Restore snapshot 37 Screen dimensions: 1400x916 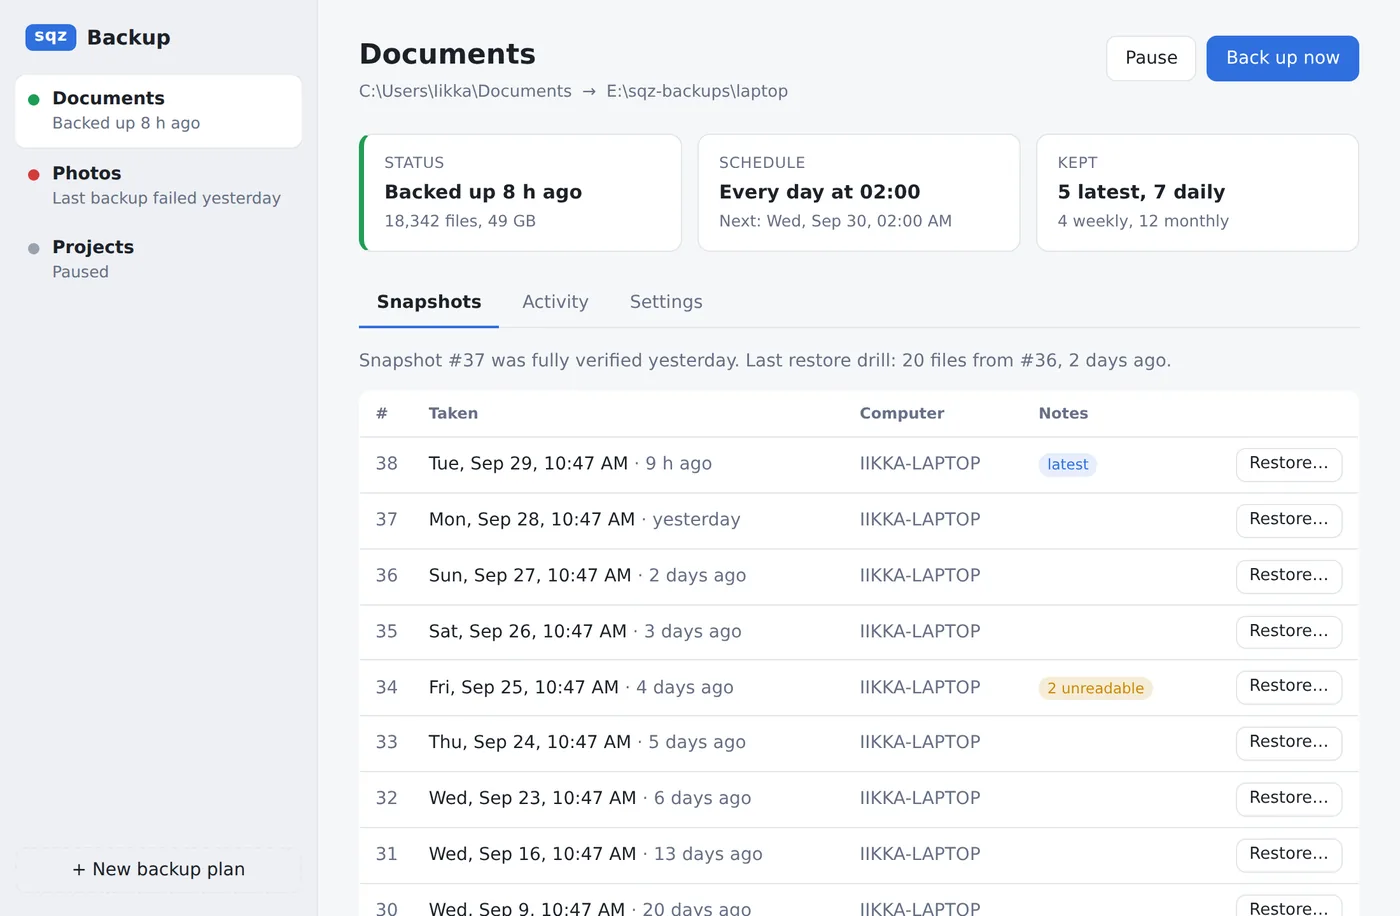[1289, 520]
